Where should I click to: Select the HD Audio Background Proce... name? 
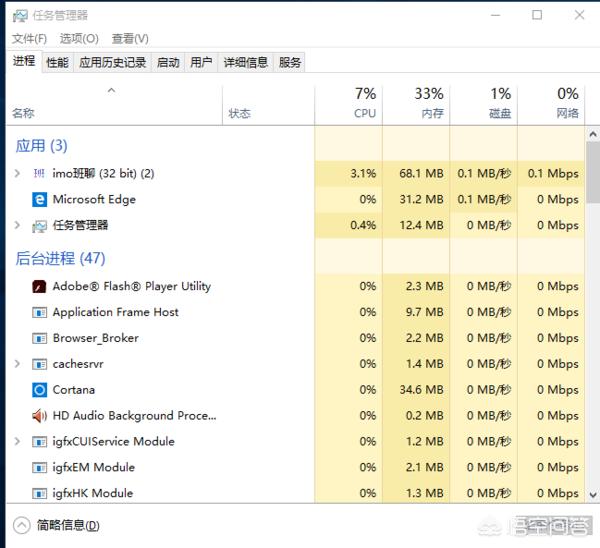tap(134, 416)
